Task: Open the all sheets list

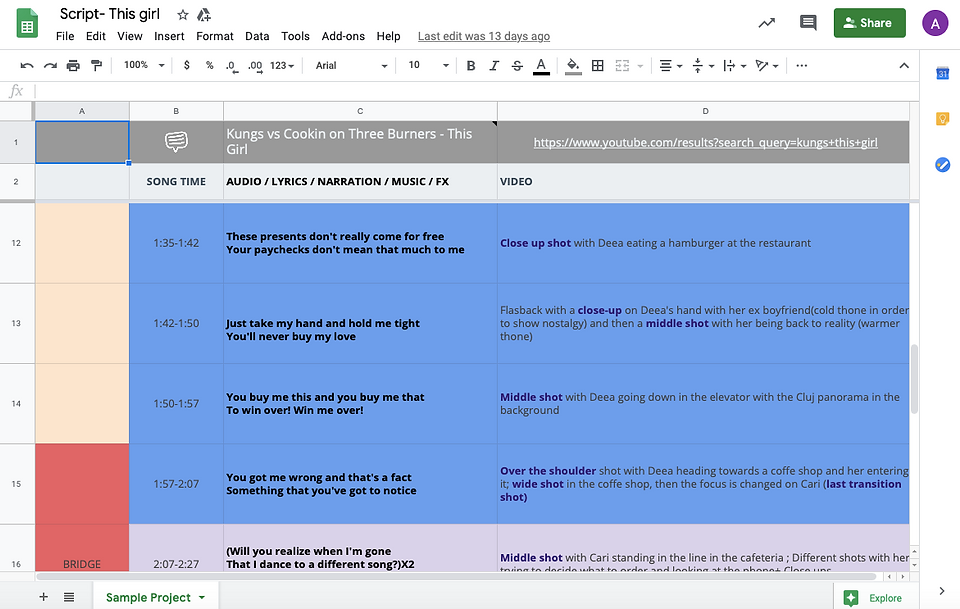Action: coord(69,597)
